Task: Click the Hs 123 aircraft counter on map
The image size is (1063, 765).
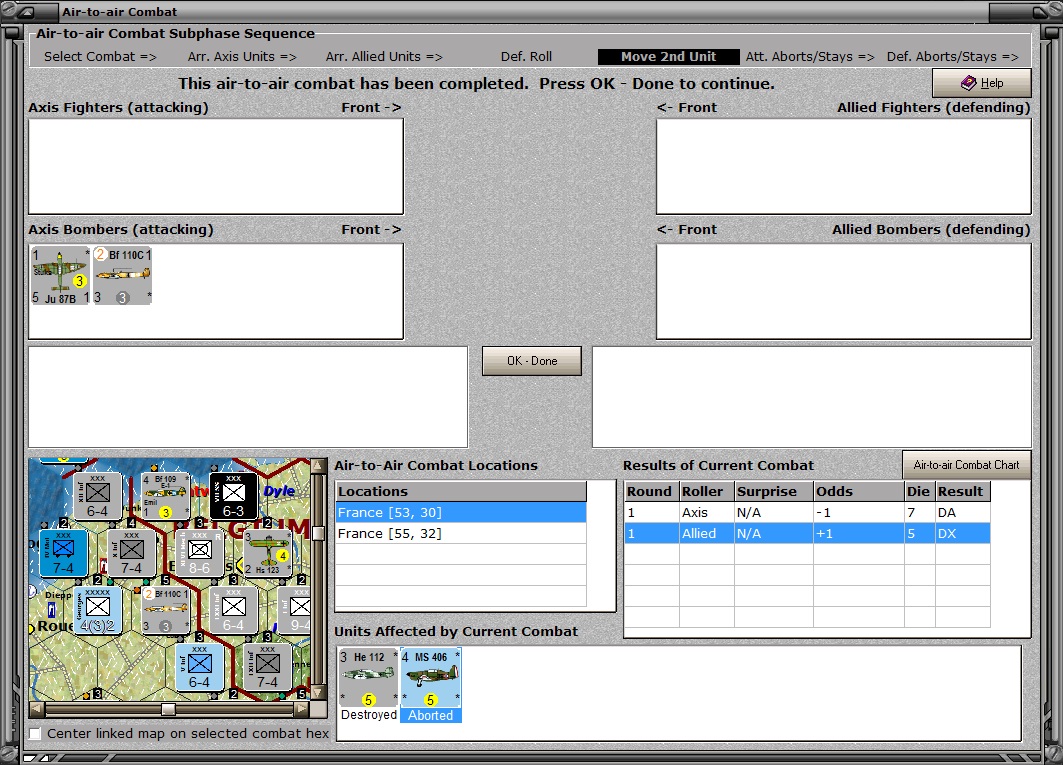Action: pos(267,553)
